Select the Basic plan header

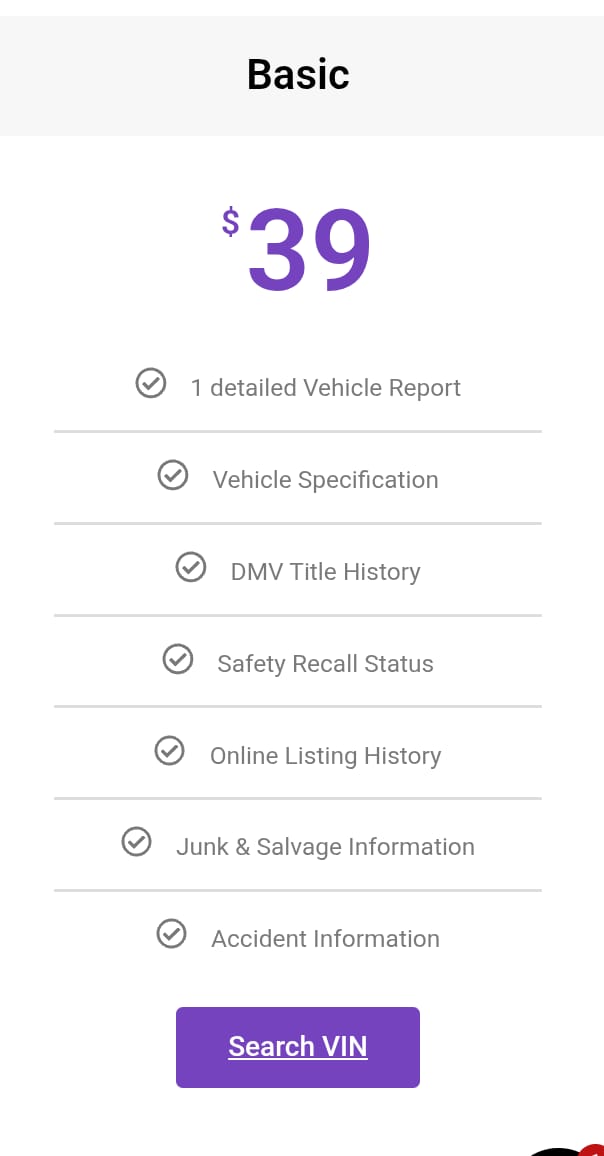[x=298, y=75]
